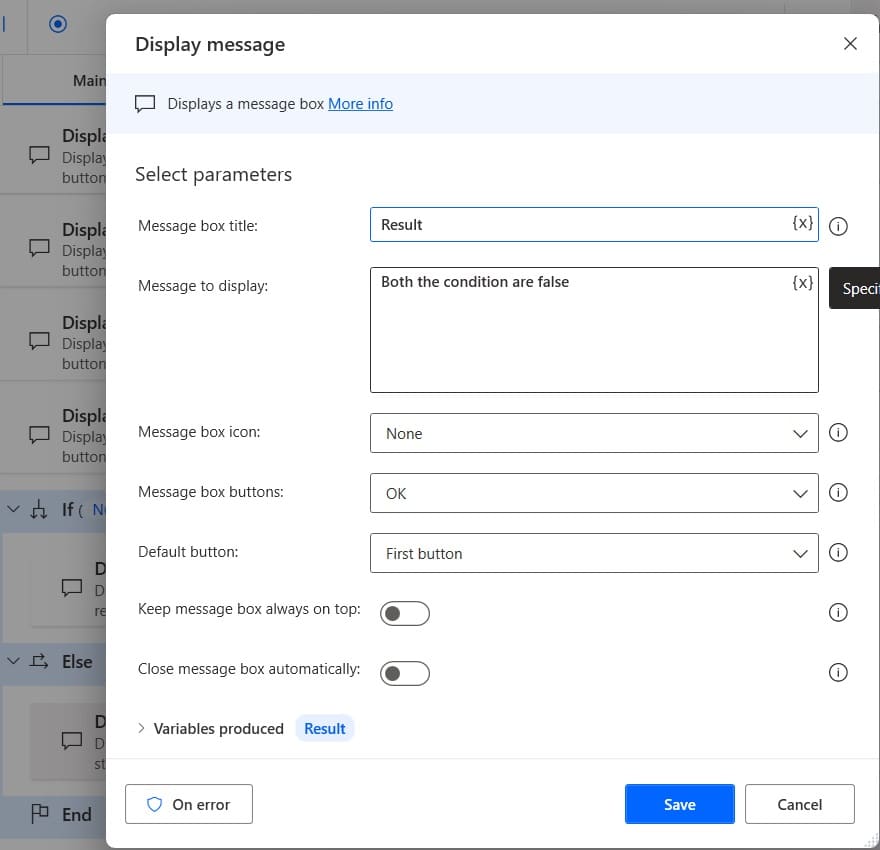Open the Message box buttons dropdown
This screenshot has width=880, height=850.
point(594,493)
